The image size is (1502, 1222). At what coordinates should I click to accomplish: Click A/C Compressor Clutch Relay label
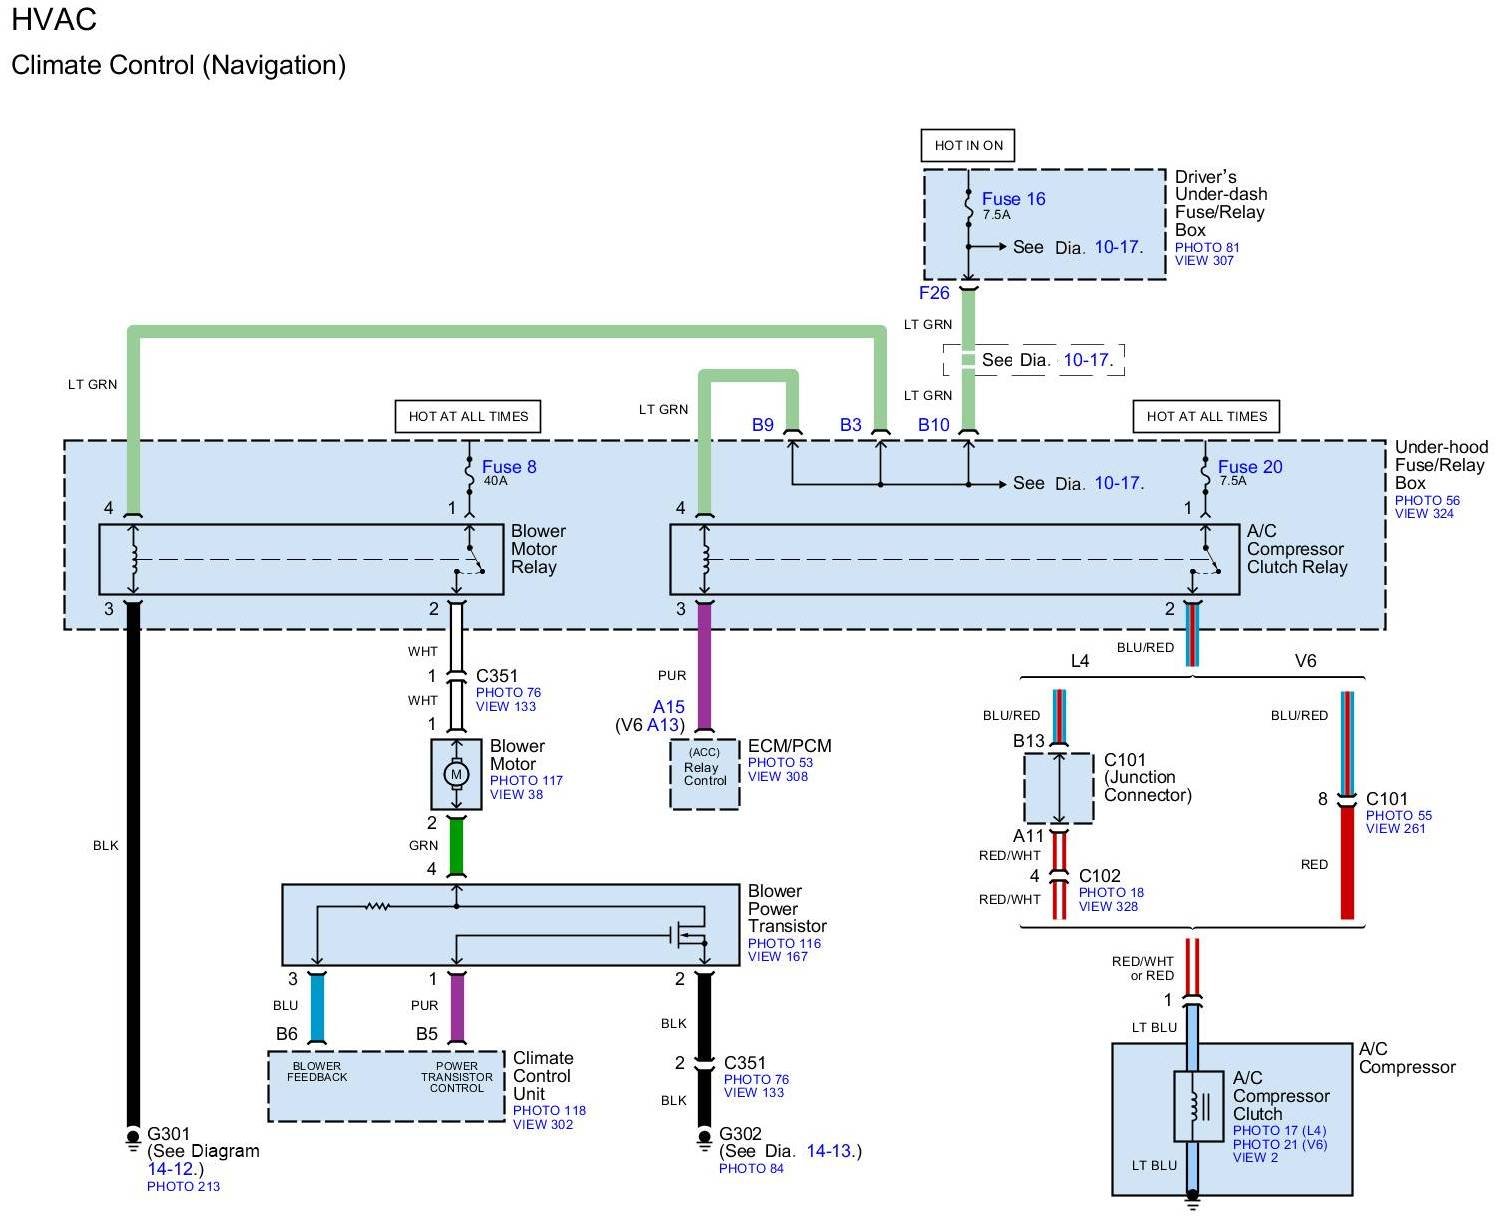tap(1297, 549)
